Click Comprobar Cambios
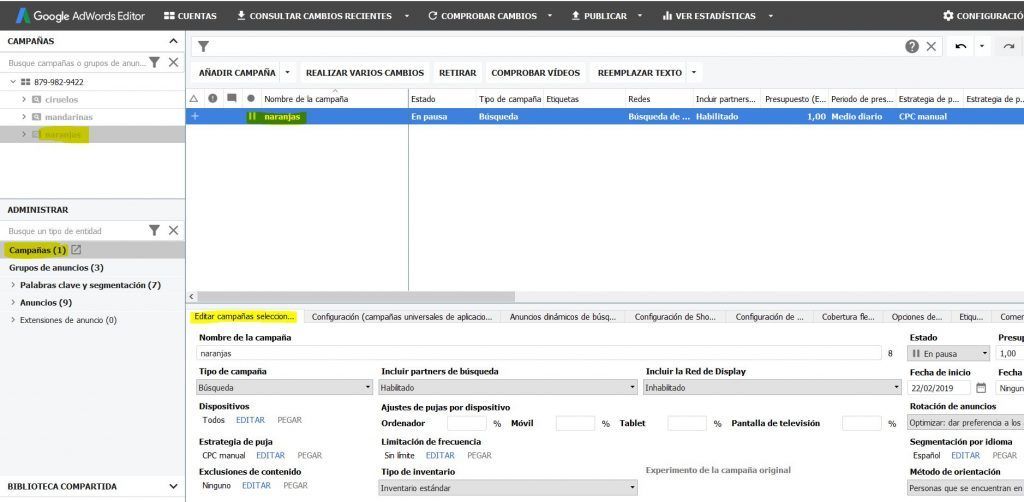This screenshot has width=1024, height=502. [x=482, y=16]
